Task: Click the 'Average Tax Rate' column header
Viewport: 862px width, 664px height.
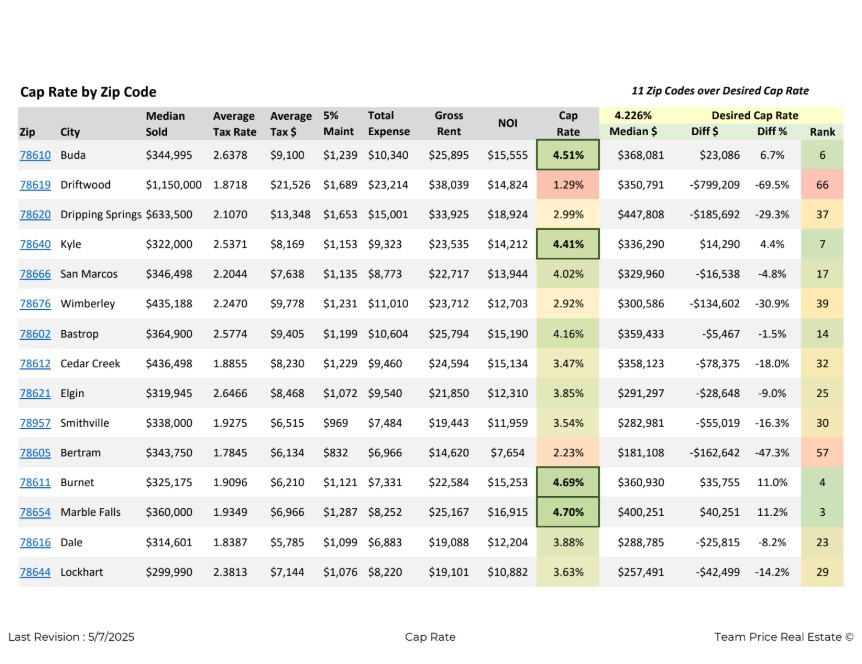Action: (235, 124)
